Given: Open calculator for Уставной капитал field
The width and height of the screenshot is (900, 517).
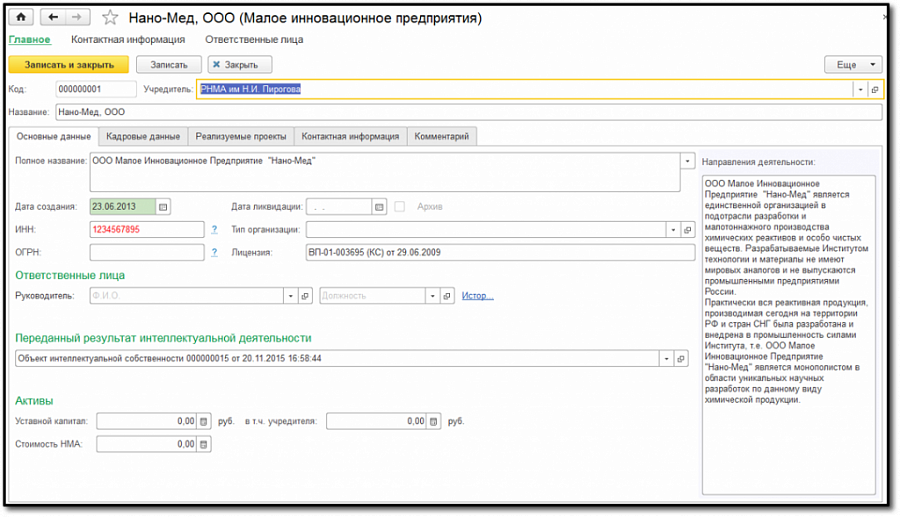Looking at the screenshot, I should [x=204, y=421].
